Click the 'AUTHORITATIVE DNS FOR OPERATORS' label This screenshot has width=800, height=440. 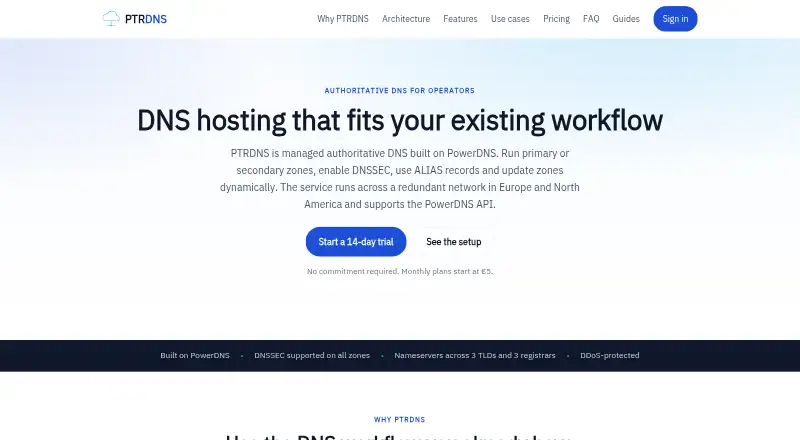coord(399,90)
